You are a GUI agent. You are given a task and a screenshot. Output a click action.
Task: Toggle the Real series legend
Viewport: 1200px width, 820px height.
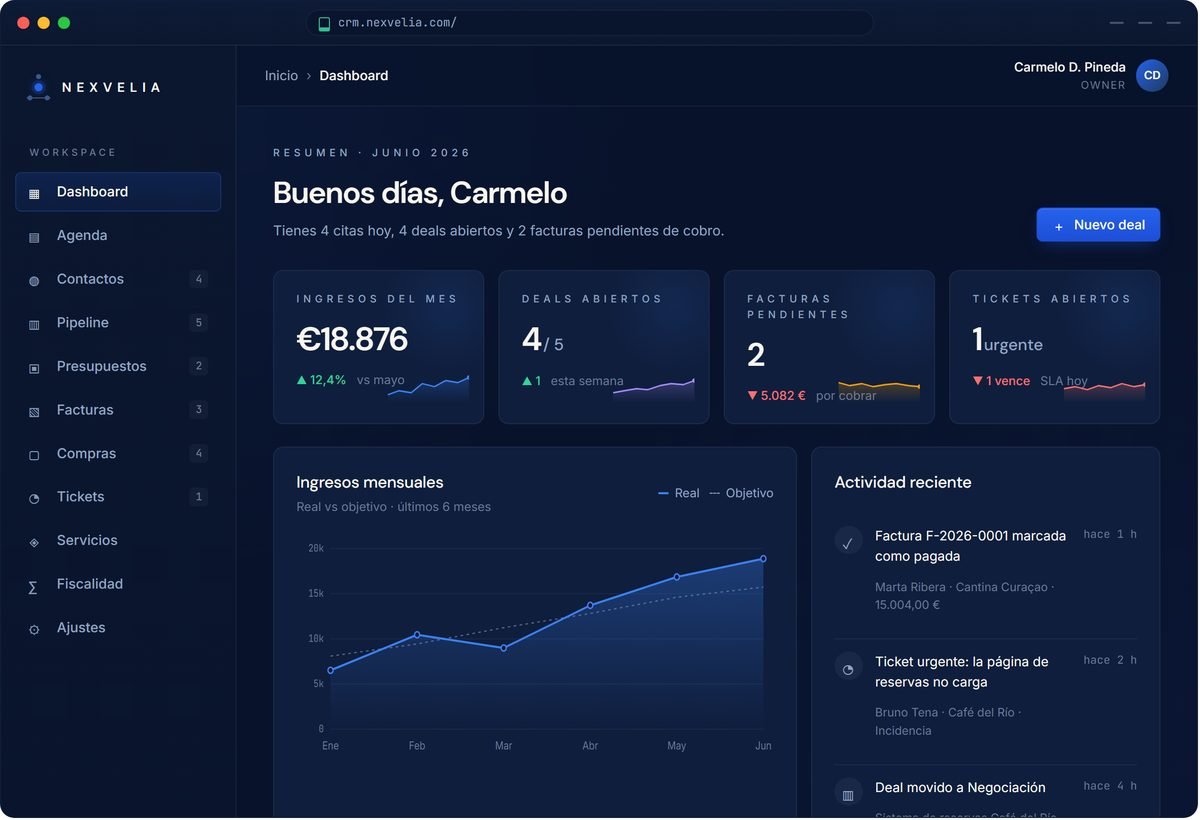click(679, 493)
